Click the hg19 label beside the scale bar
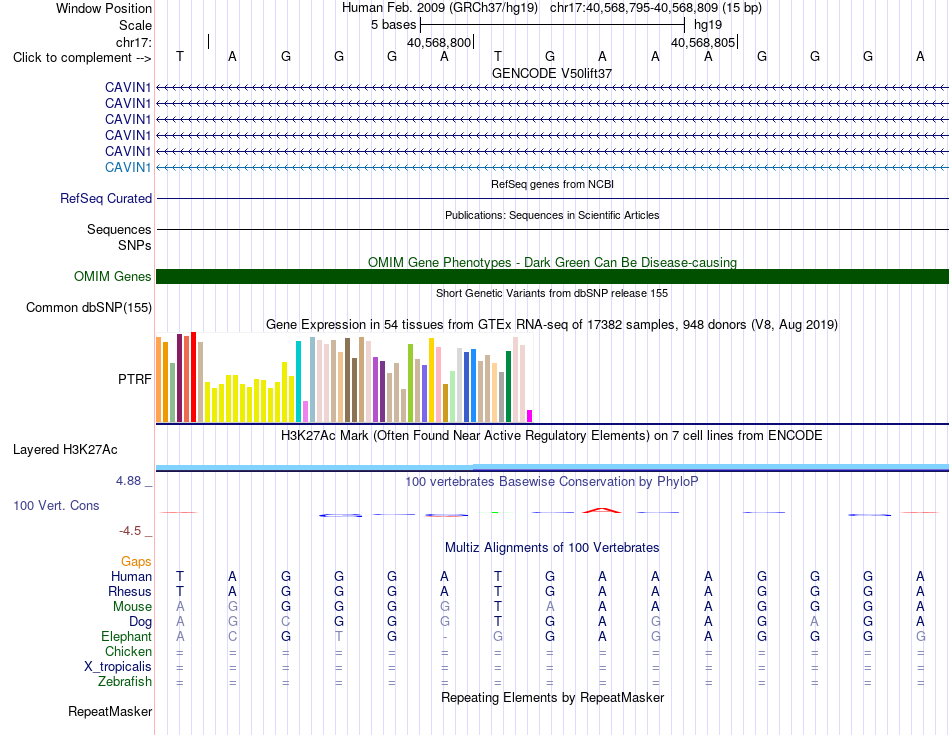 708,25
